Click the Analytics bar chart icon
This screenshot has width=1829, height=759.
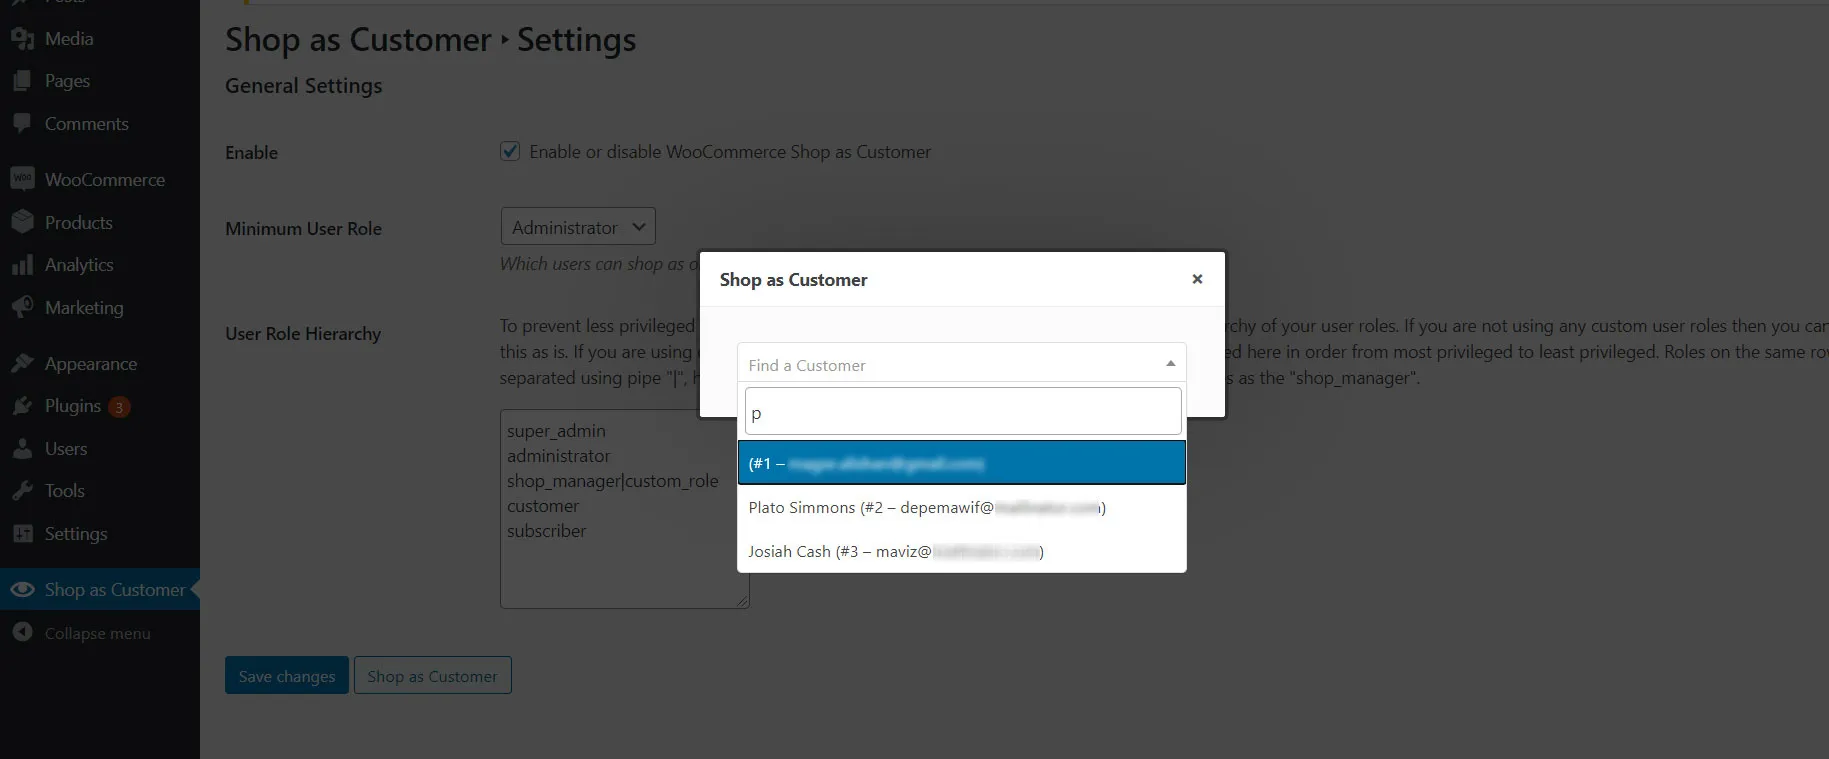pyautogui.click(x=22, y=264)
